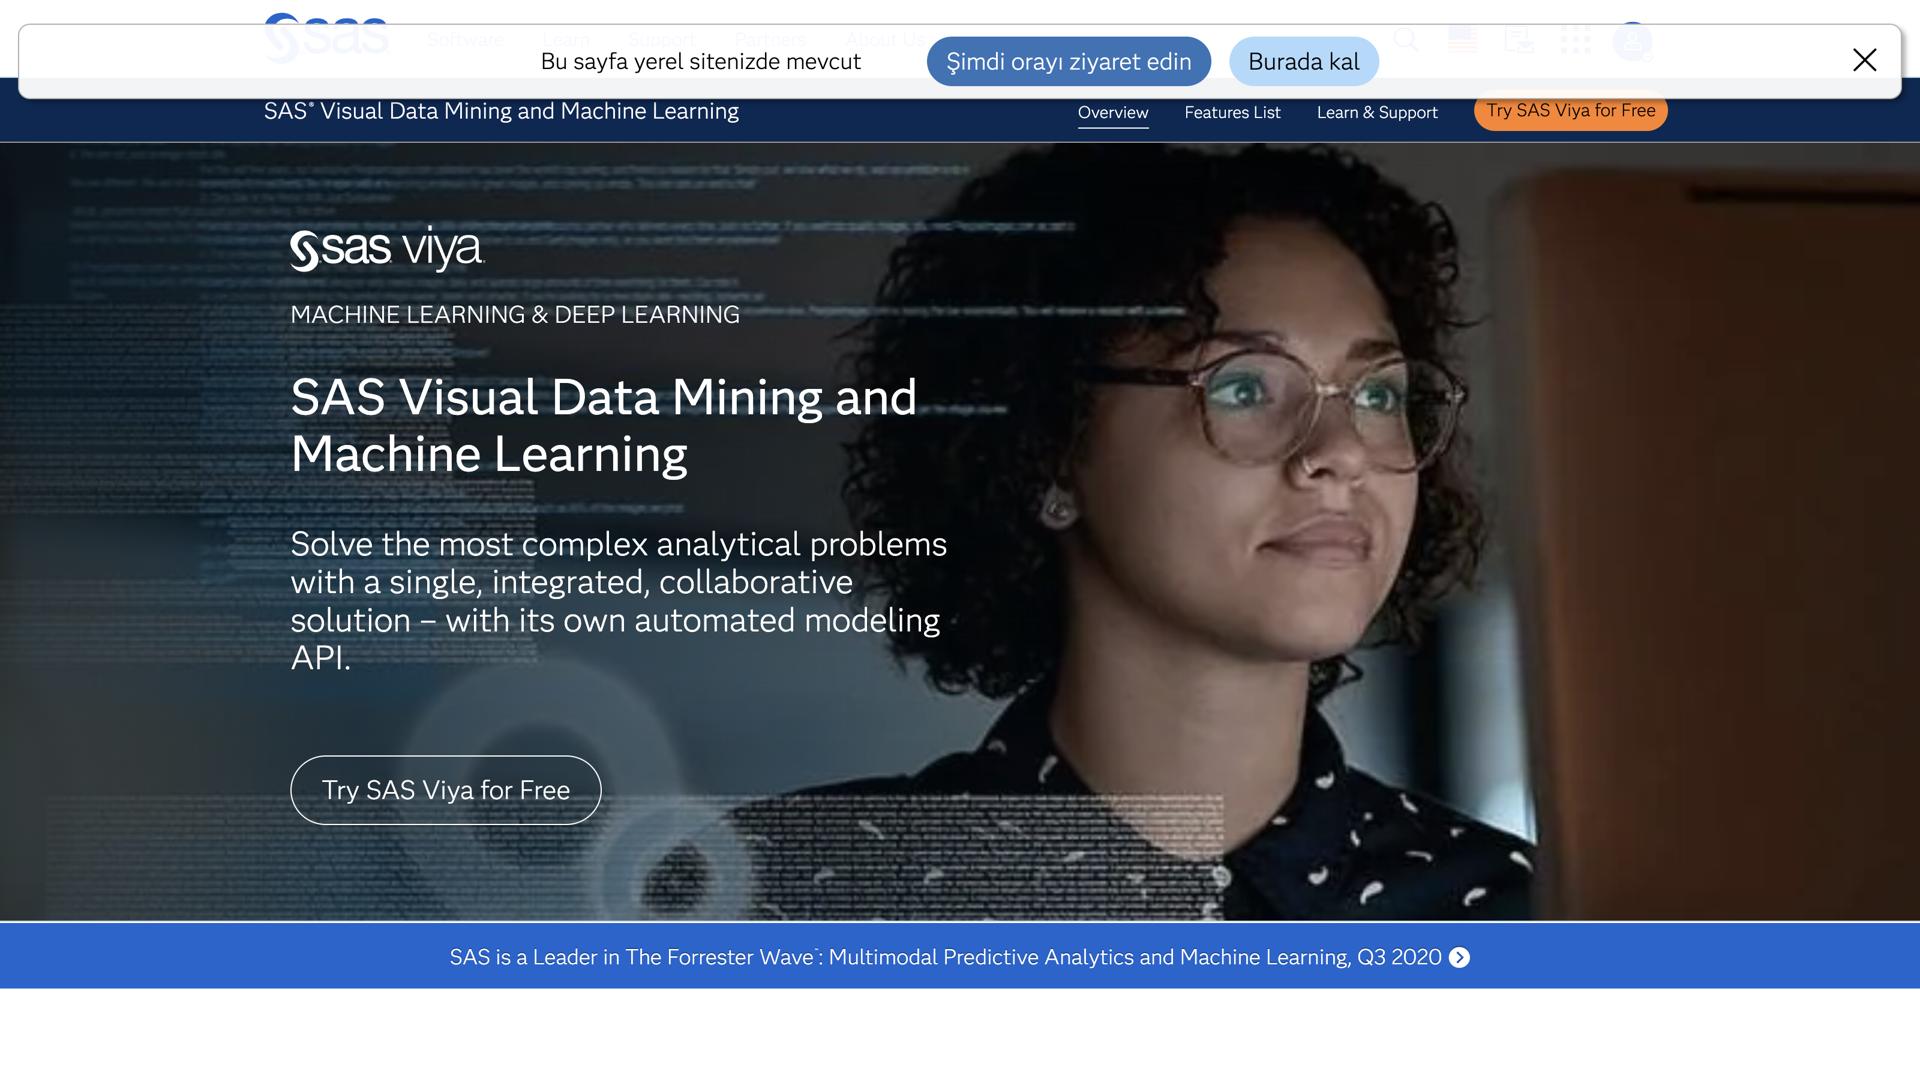The width and height of the screenshot is (1920, 1080).
Task: Open the site search magnifier
Action: click(x=1406, y=40)
